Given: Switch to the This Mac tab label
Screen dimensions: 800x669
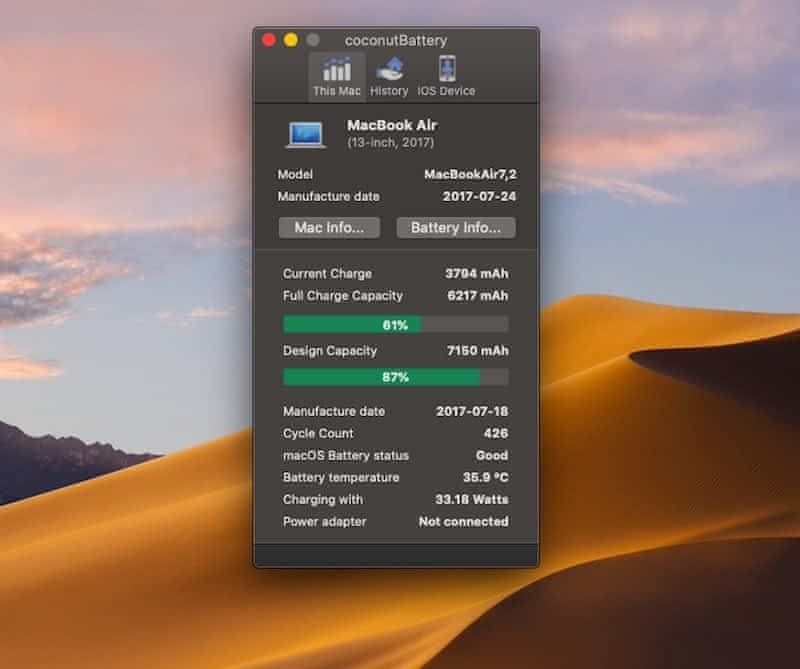Looking at the screenshot, I should (x=337, y=91).
